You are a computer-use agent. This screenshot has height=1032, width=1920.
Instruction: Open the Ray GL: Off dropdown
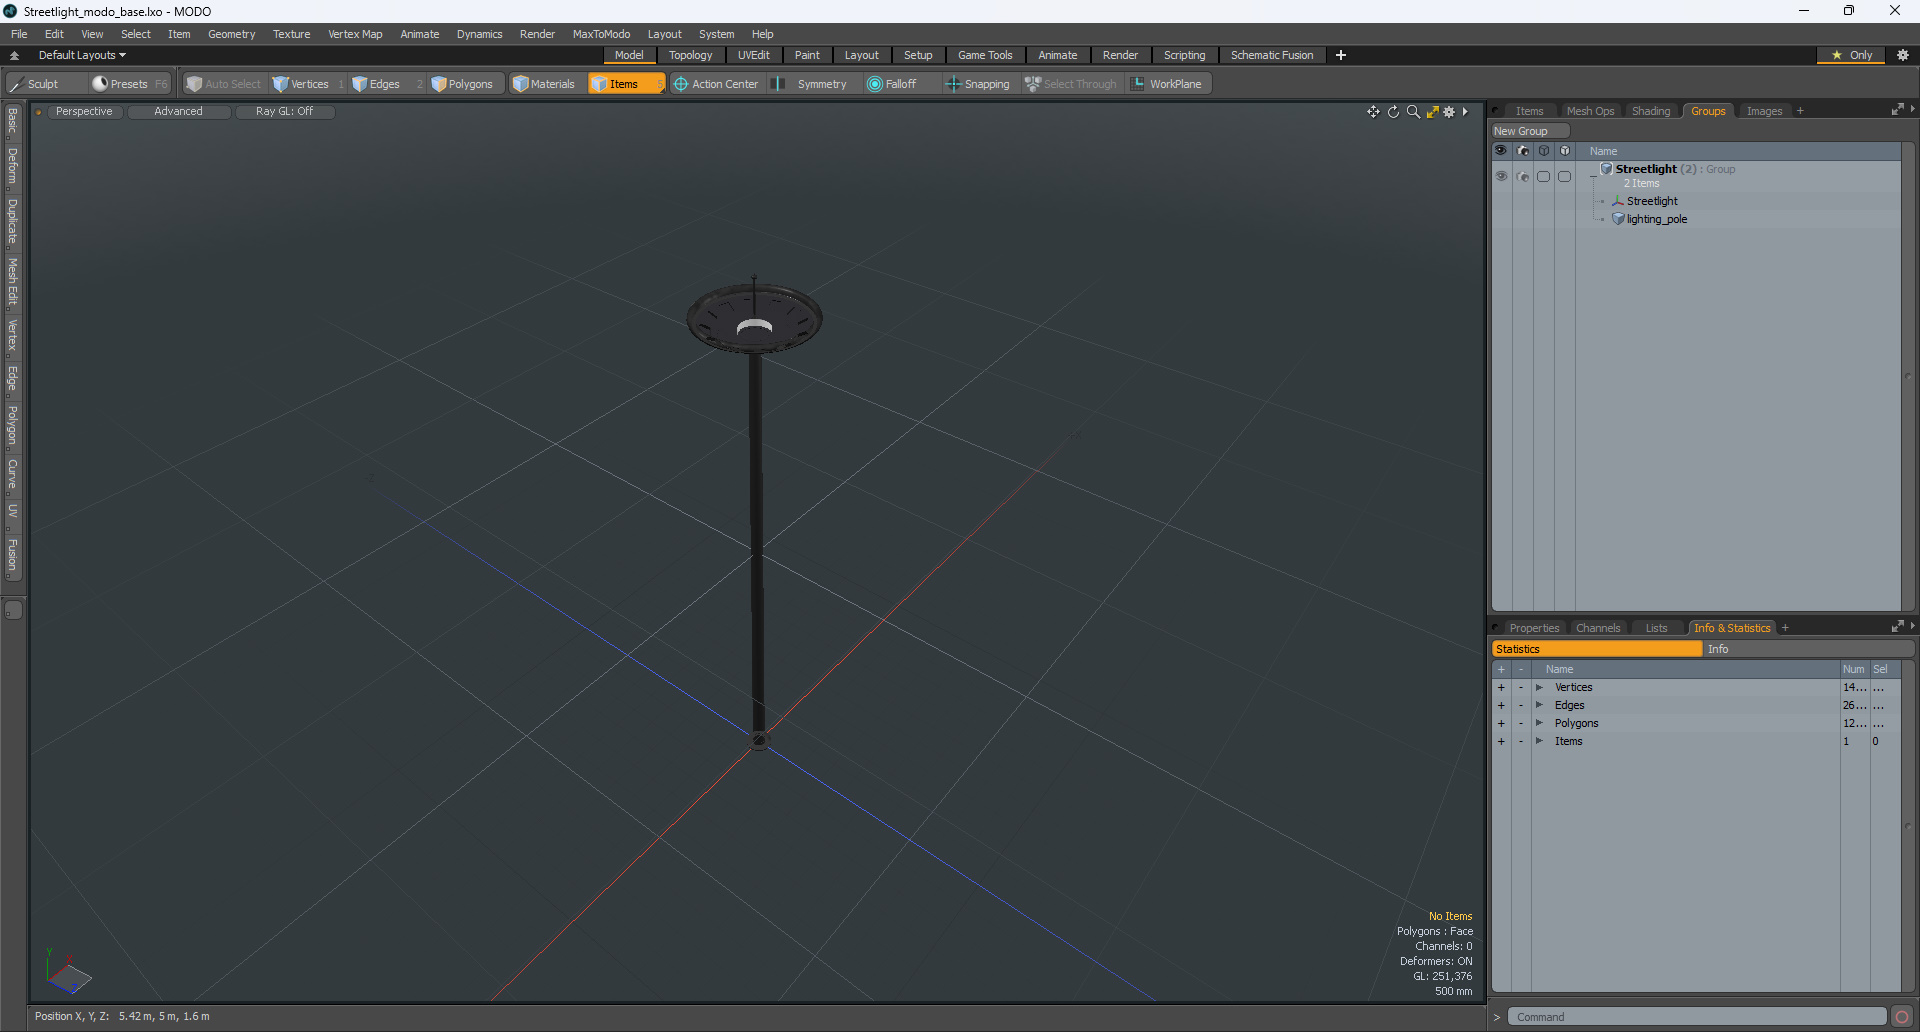click(284, 112)
